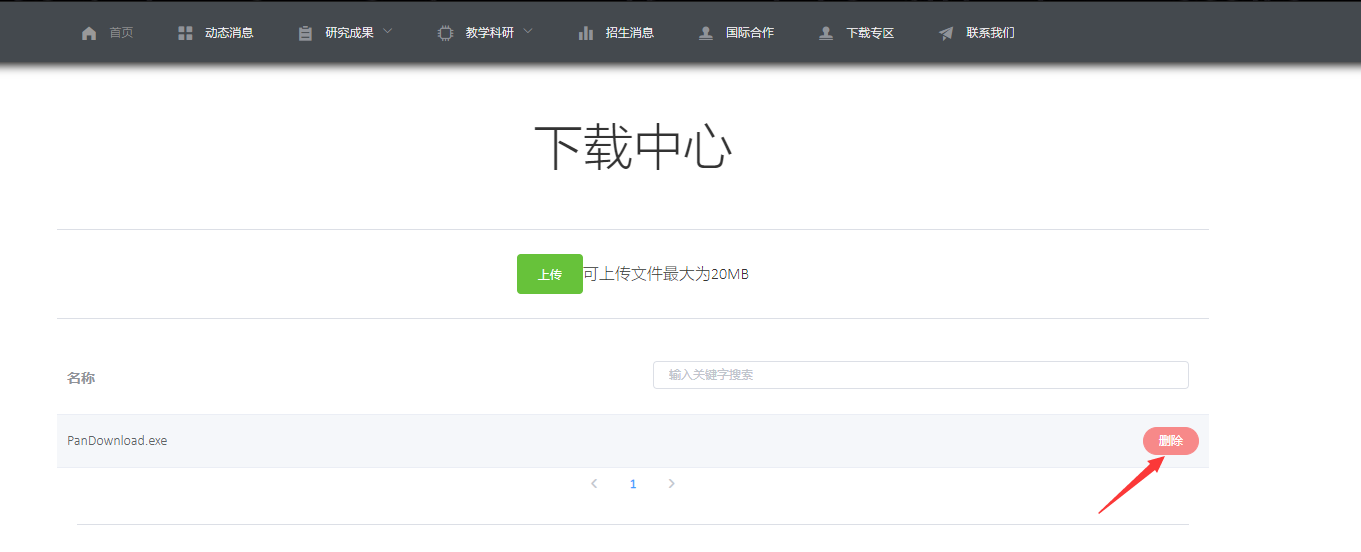Viewport: 1361px width, 552px height.
Task: Click the PanDownload.exe file name
Action: point(117,440)
